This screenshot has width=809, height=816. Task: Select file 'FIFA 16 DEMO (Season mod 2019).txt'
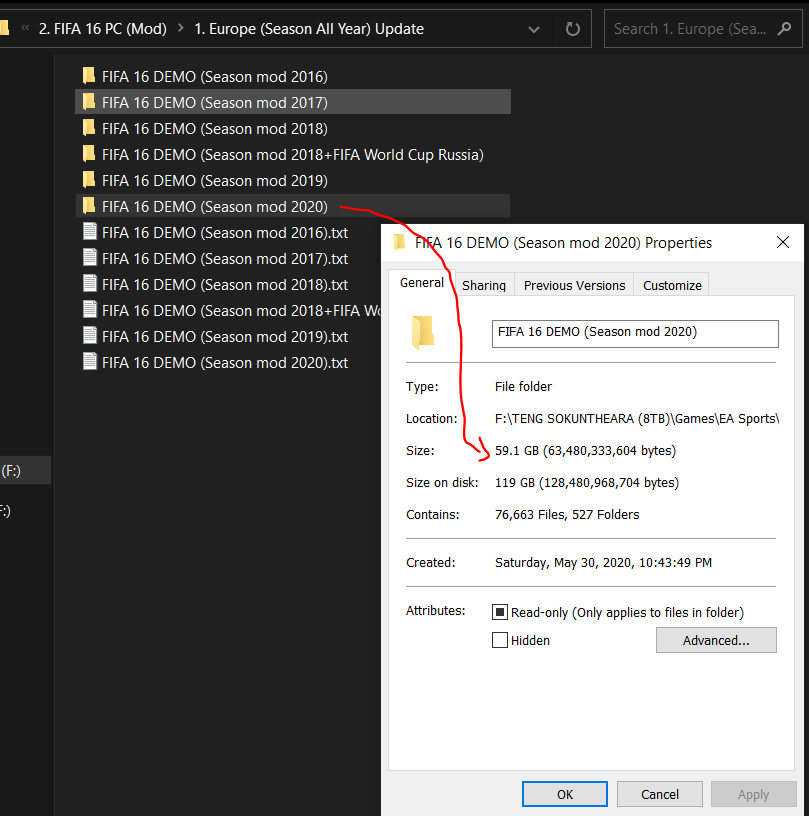coord(225,337)
